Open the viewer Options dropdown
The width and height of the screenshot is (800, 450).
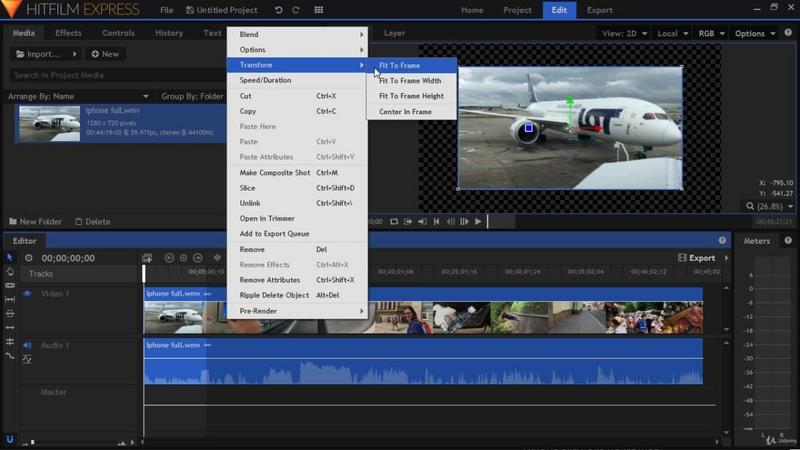pyautogui.click(x=755, y=33)
